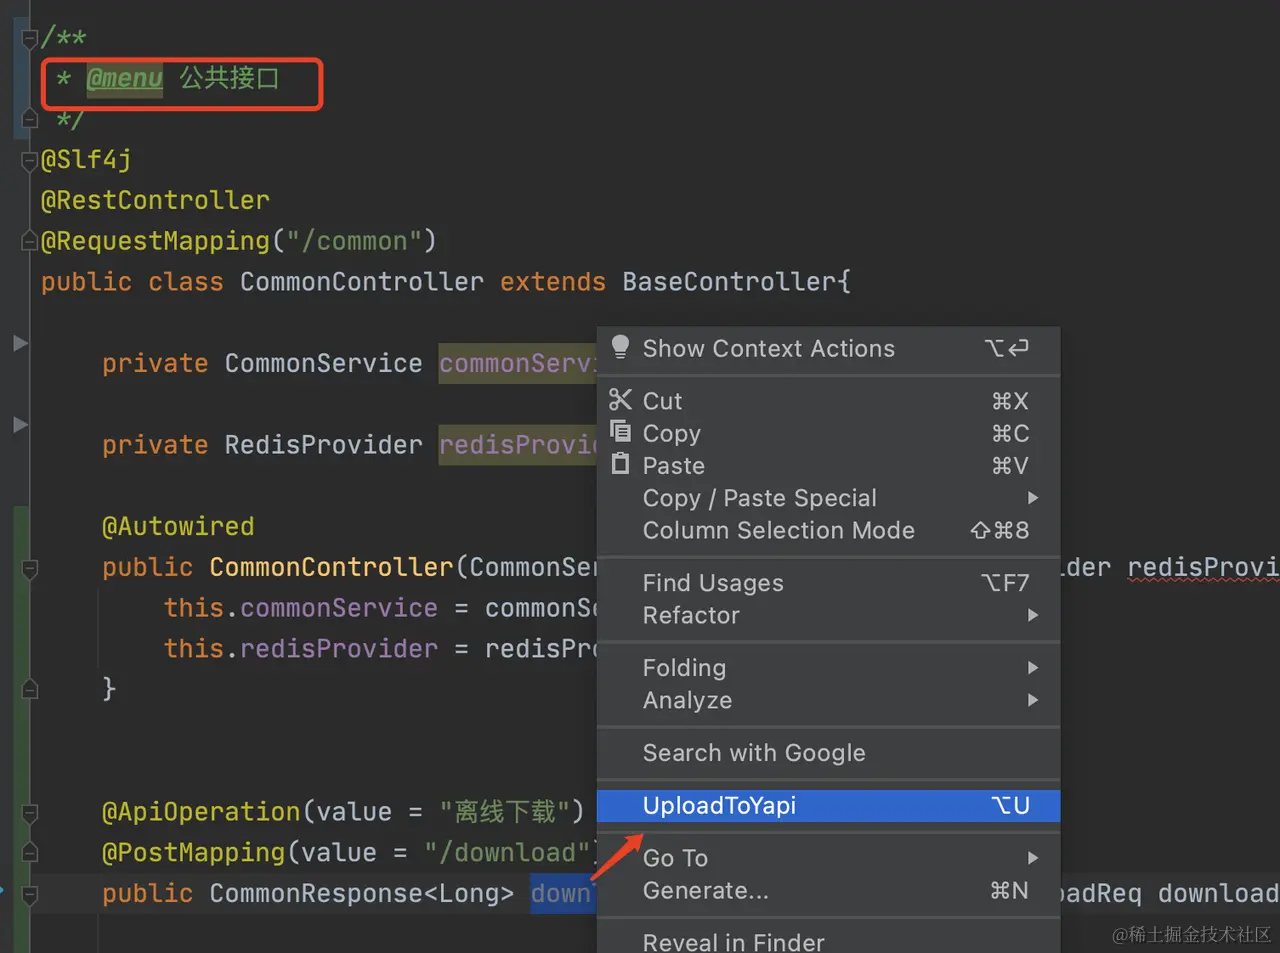
Task: Click this.redisProvider assignment target
Action: click(x=301, y=649)
